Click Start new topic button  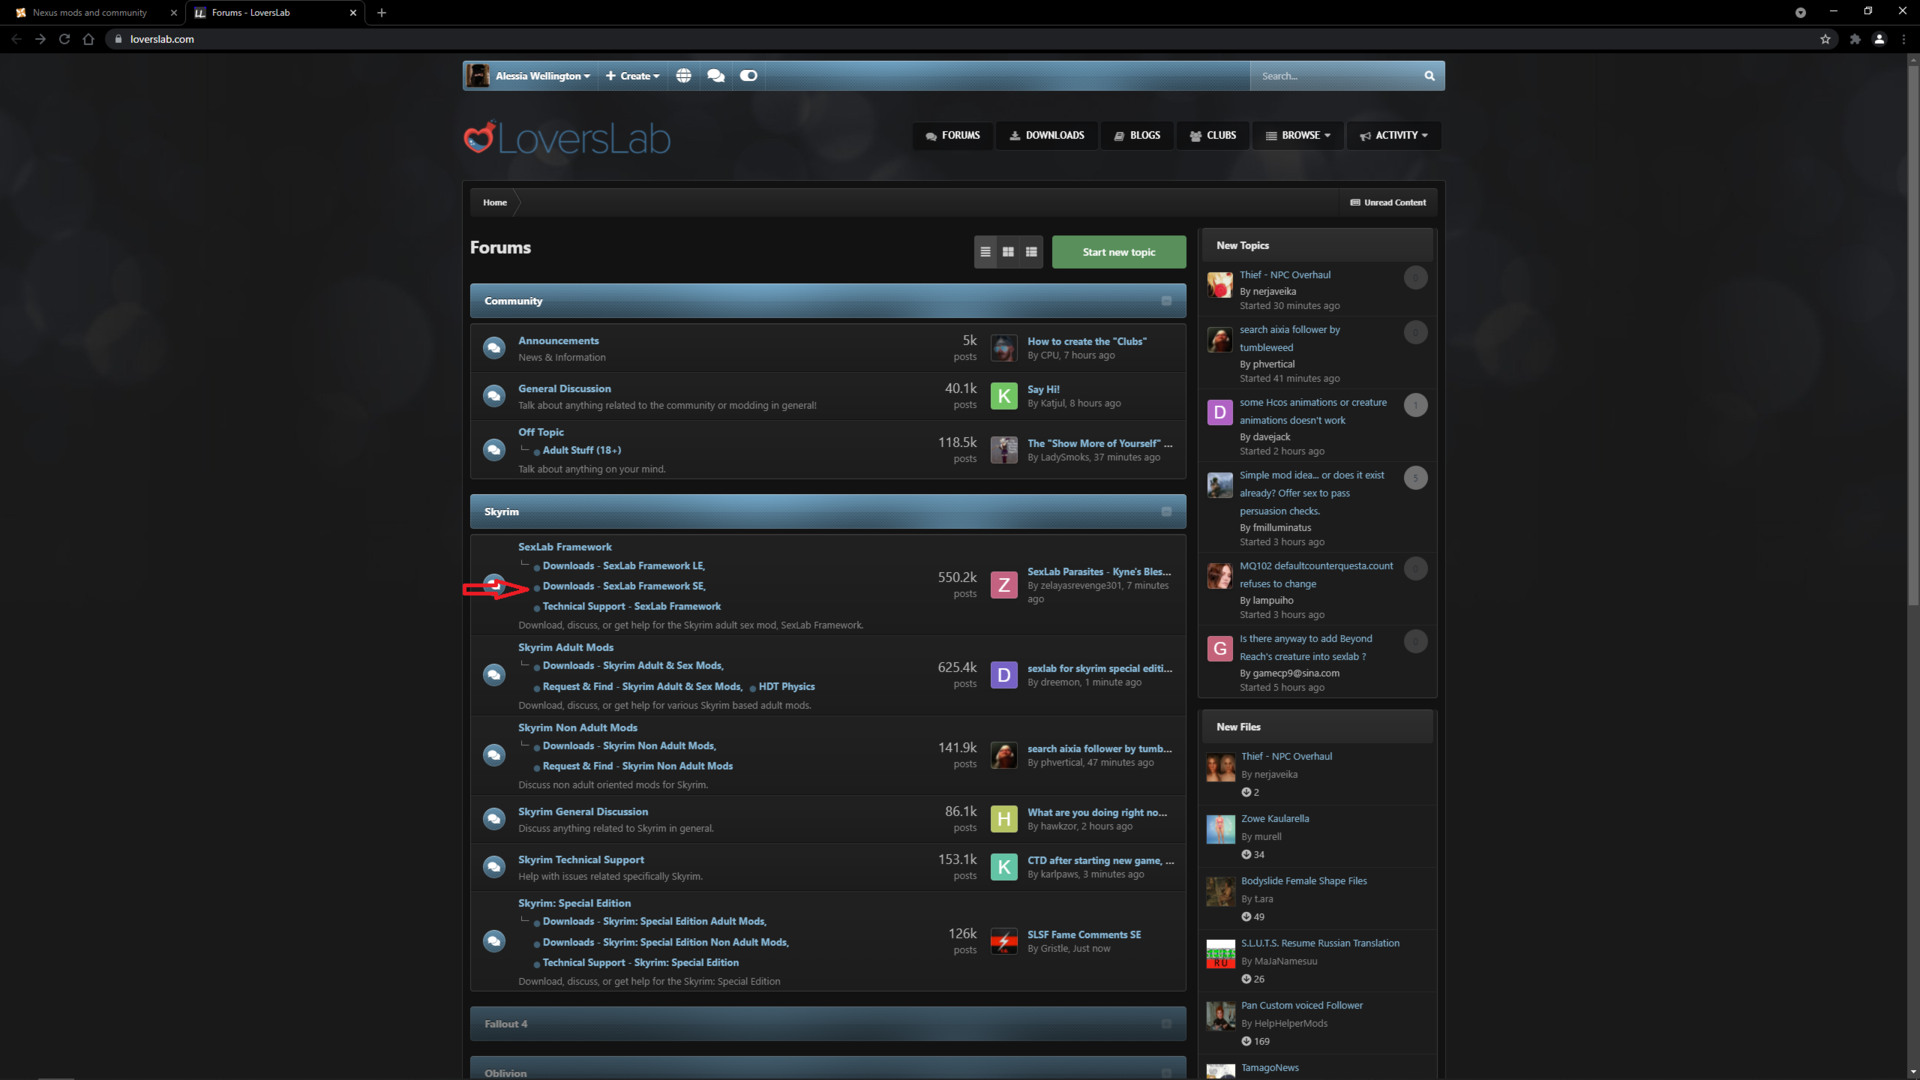(1118, 252)
